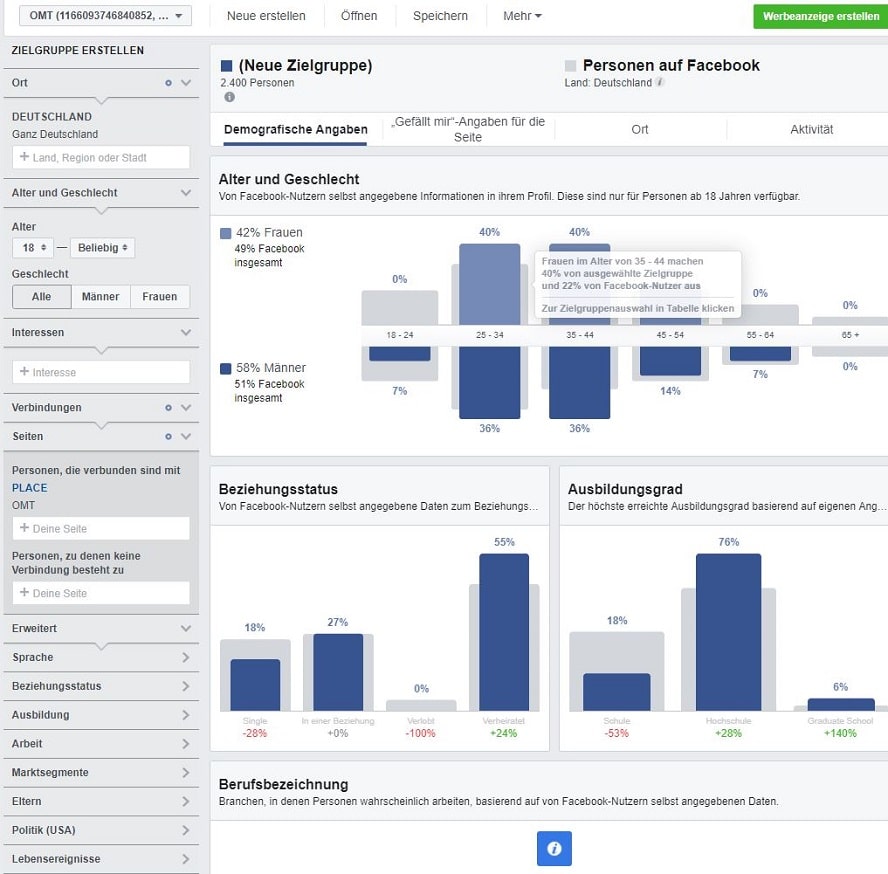
Task: Click Speichern in top menu
Action: tap(441, 16)
